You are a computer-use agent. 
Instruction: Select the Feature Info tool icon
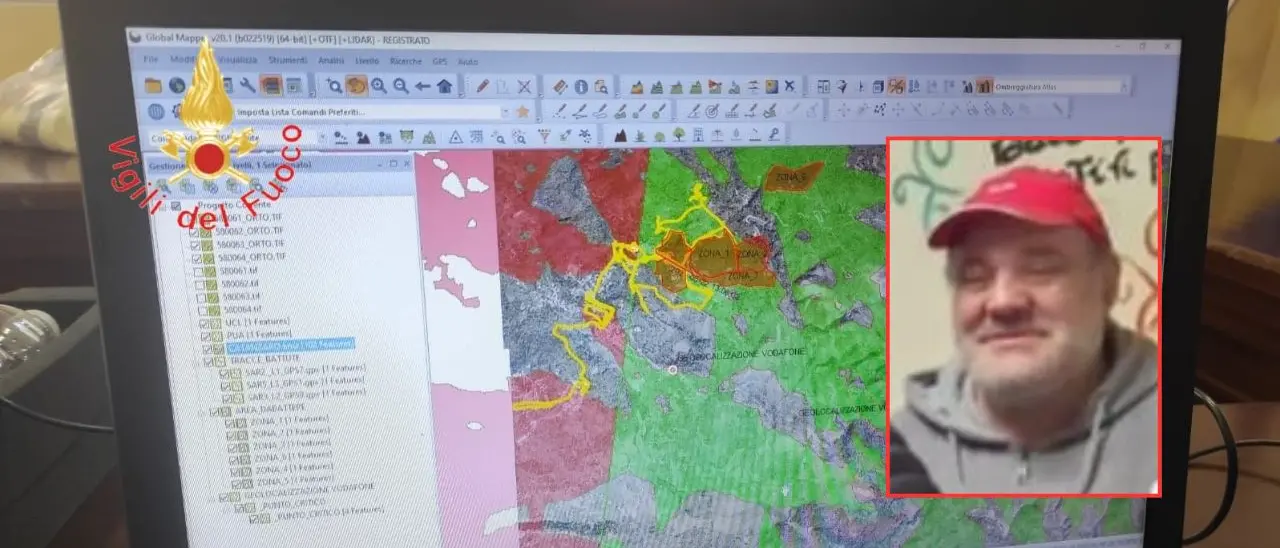click(x=581, y=87)
